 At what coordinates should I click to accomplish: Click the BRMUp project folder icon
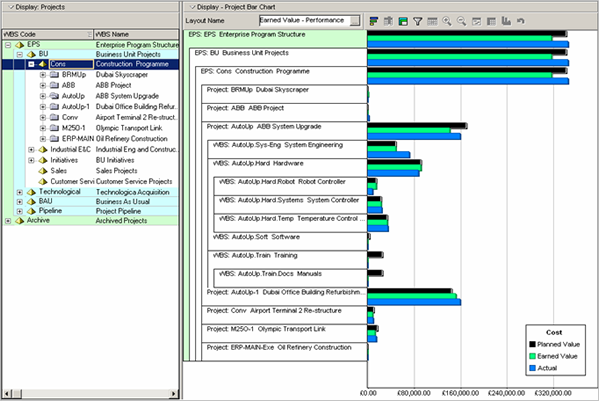pyautogui.click(x=55, y=75)
